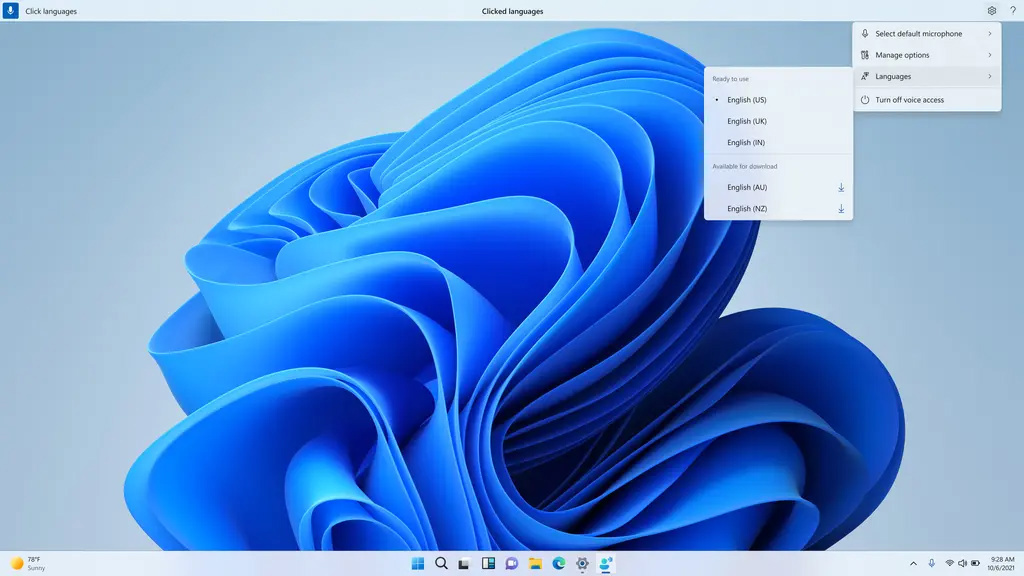Select English (UK) from ready to use
1024x576 pixels.
coord(746,120)
